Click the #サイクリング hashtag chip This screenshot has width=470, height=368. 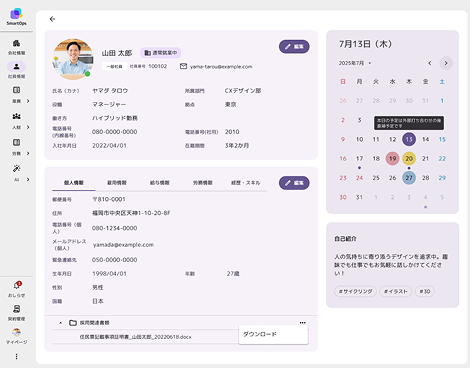(x=355, y=291)
